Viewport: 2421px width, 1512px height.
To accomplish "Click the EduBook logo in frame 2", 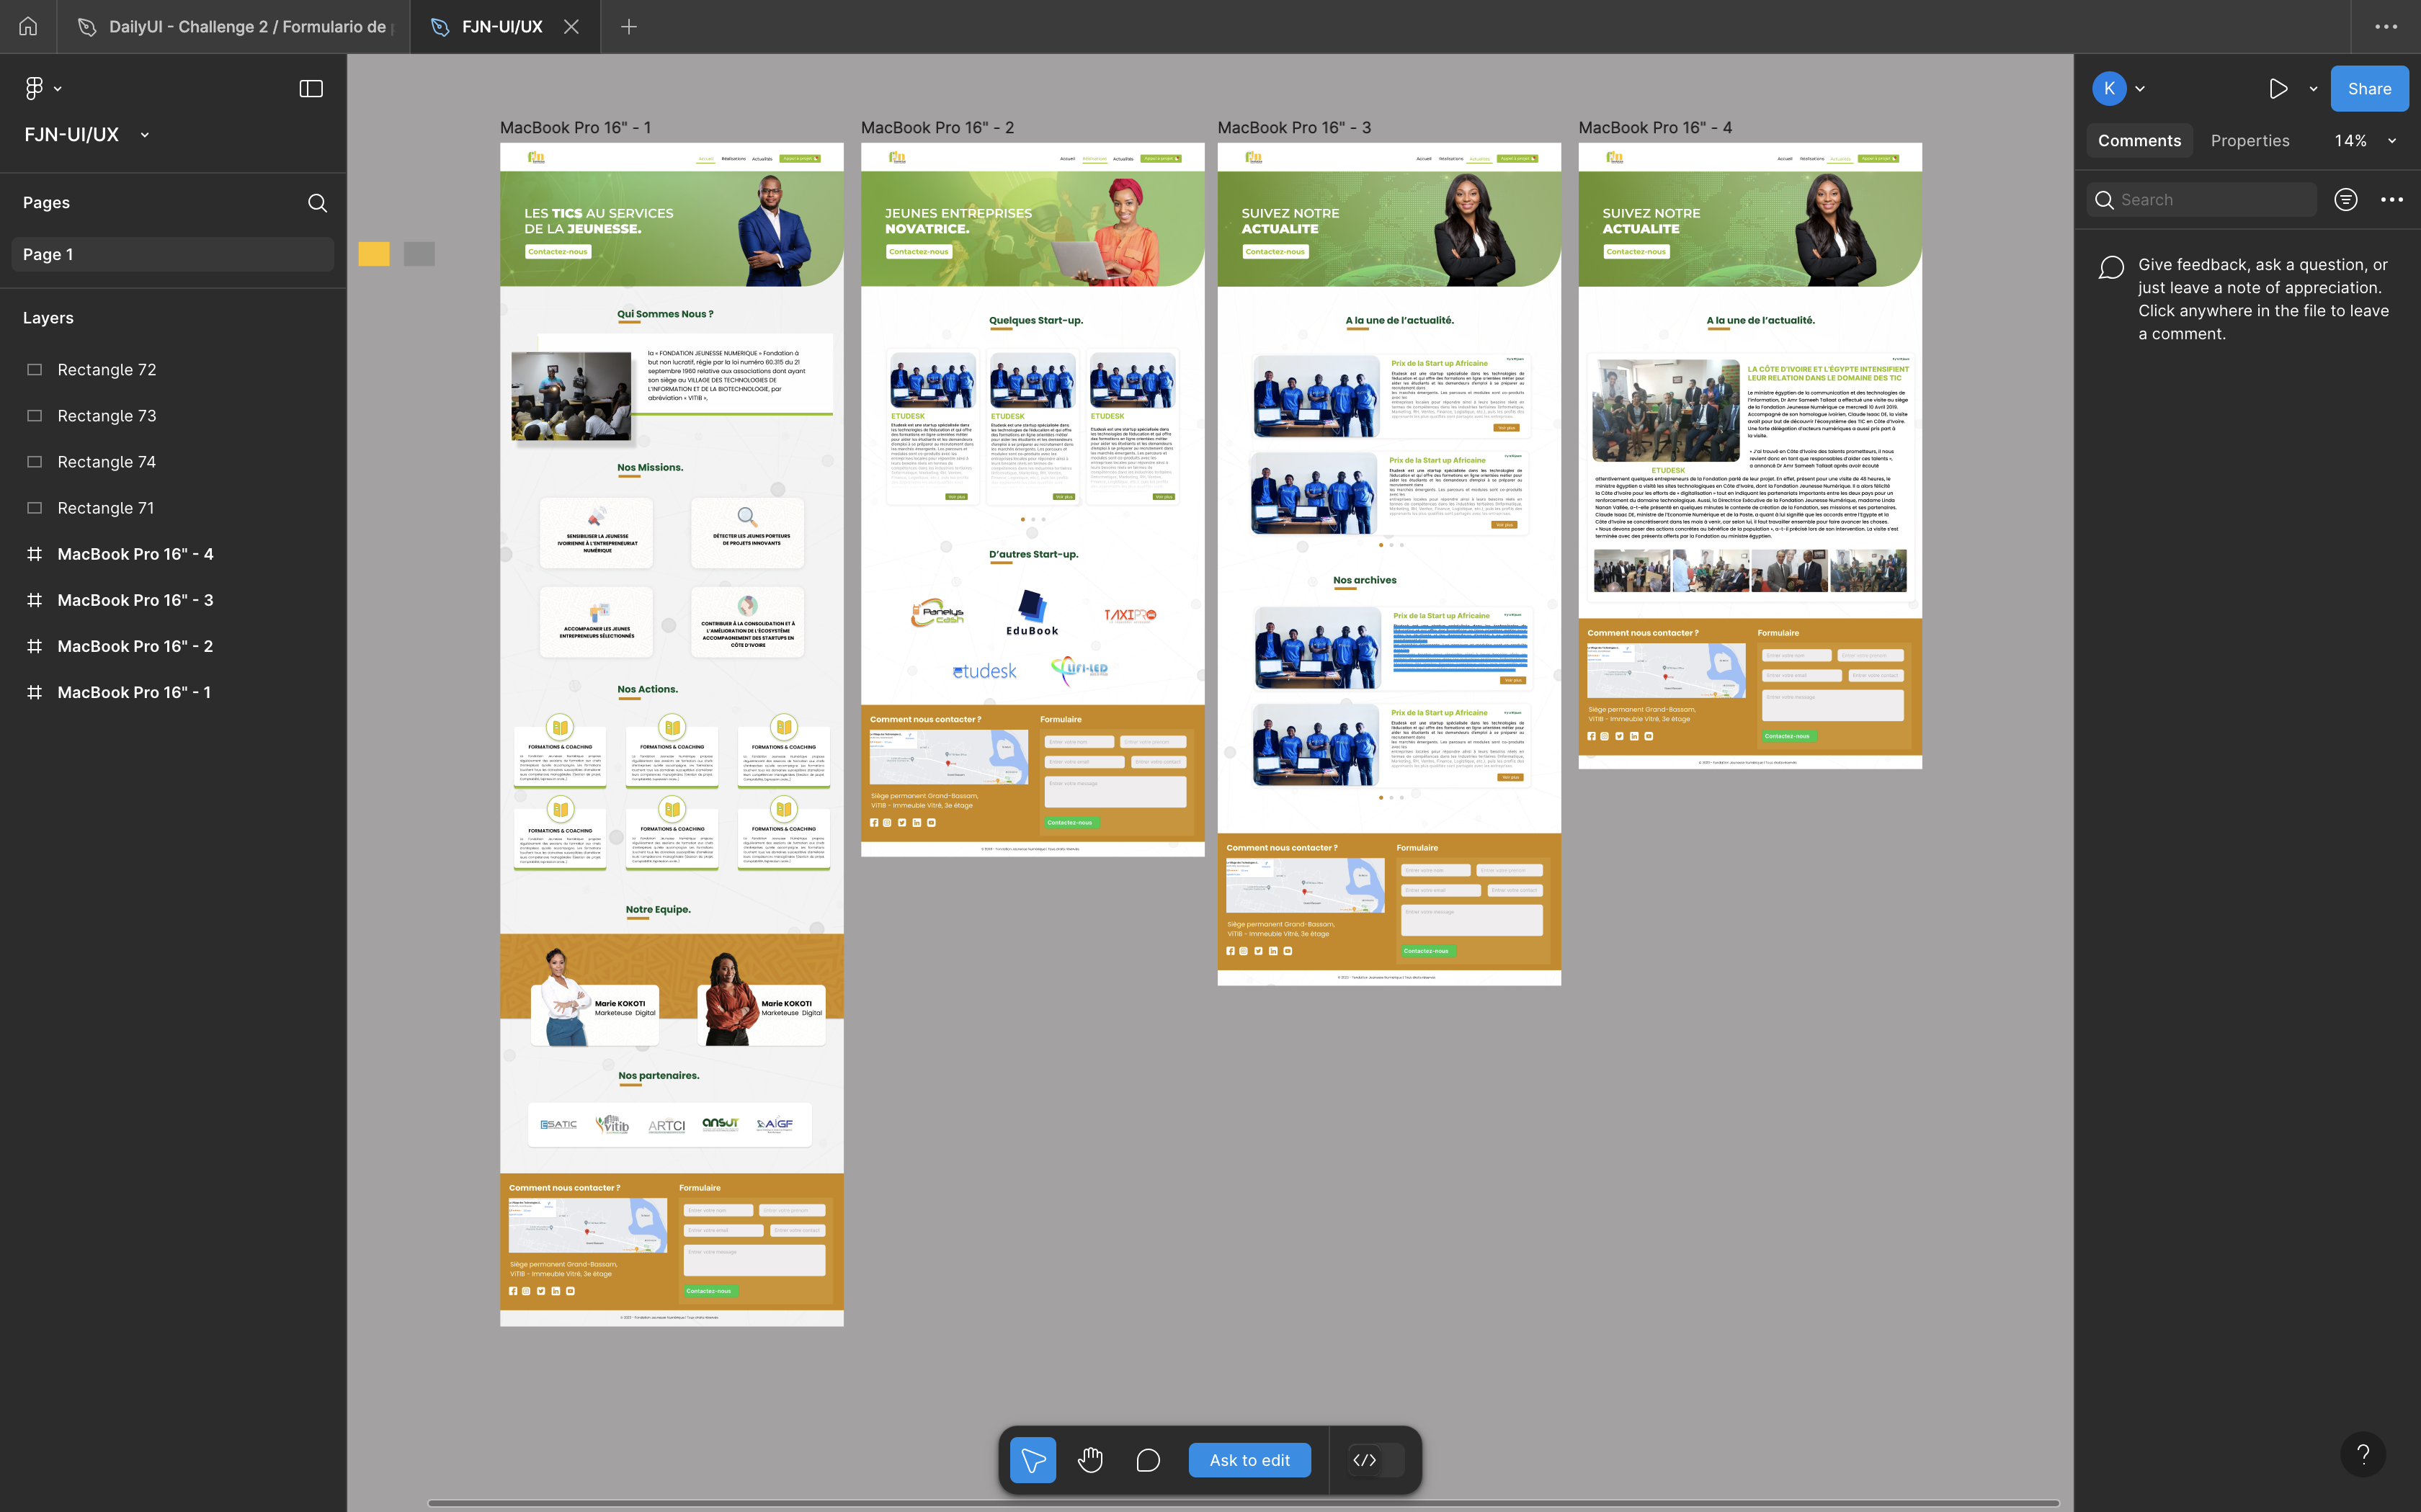I will click(x=1032, y=613).
